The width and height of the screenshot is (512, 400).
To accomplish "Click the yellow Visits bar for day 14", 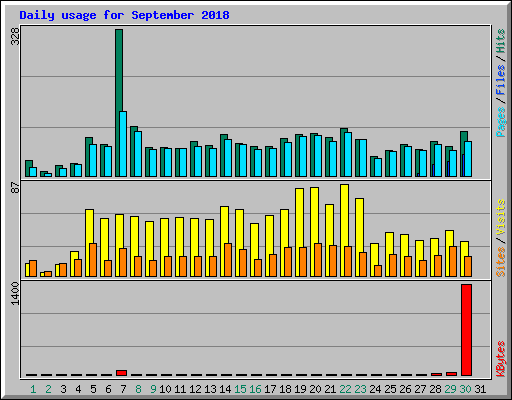I will pyautogui.click(x=224, y=241).
